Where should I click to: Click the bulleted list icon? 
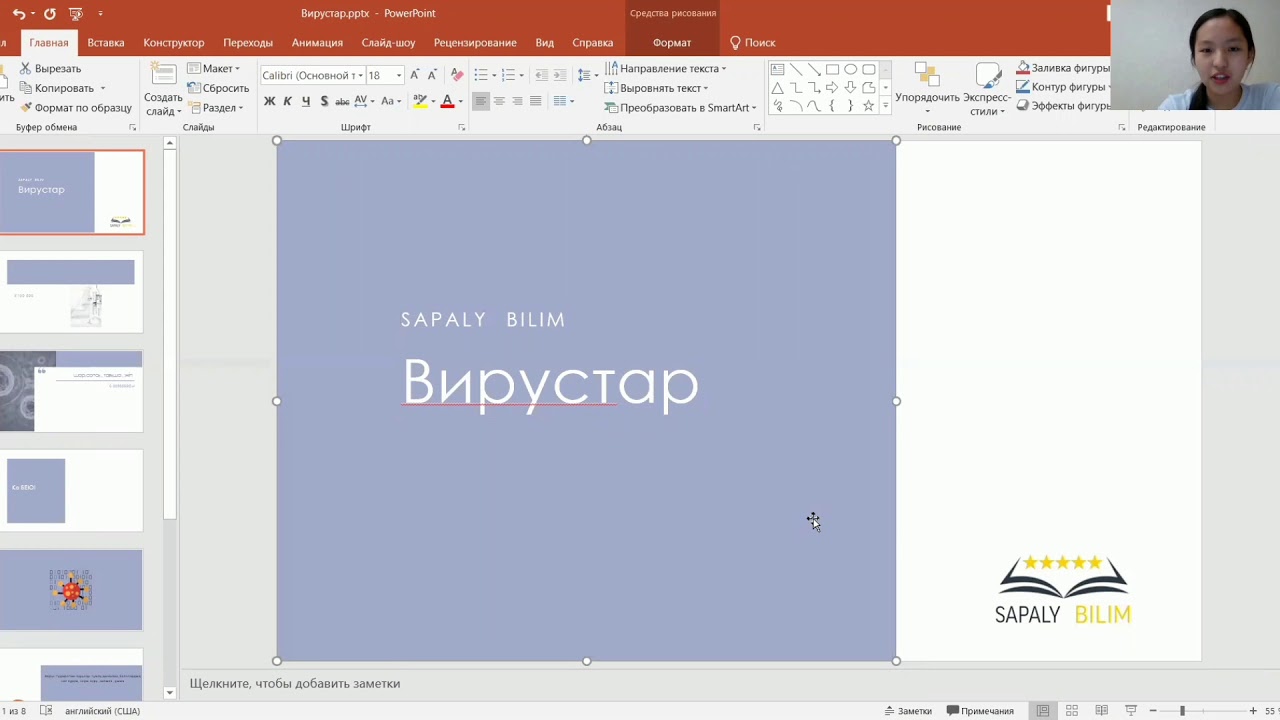(481, 75)
